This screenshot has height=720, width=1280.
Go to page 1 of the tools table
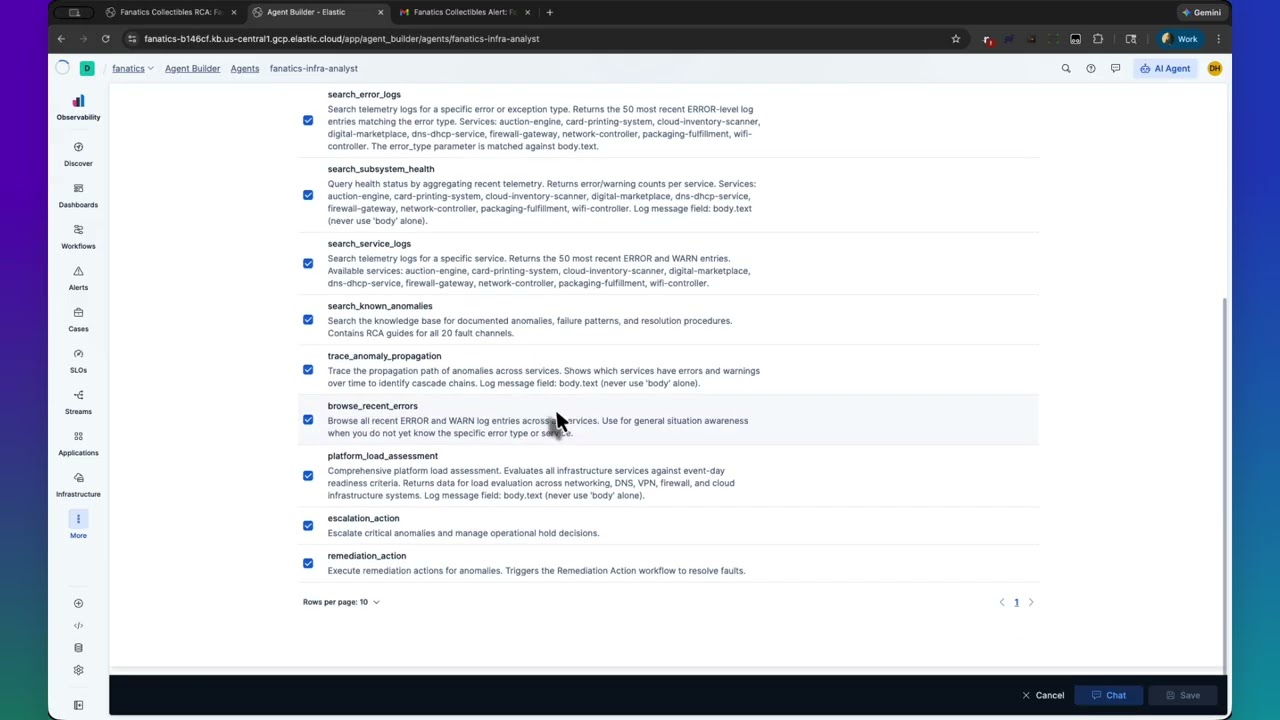[1016, 602]
